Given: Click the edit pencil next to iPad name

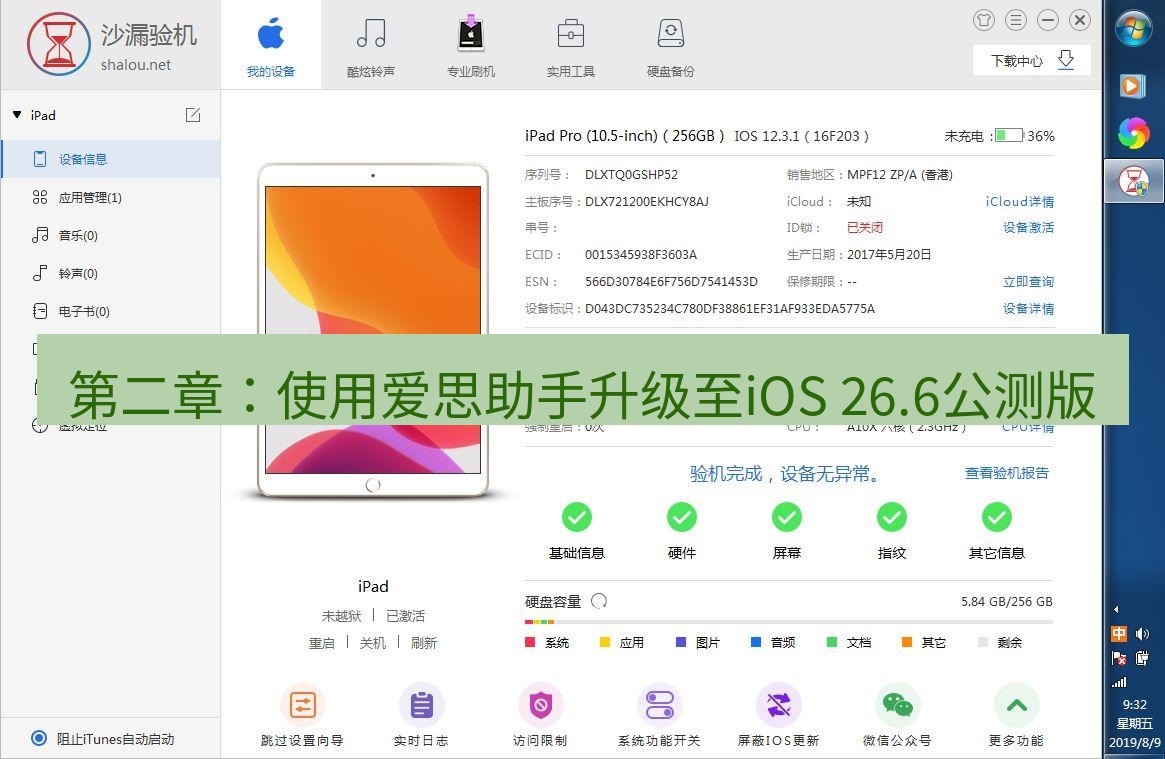Looking at the screenshot, I should pyautogui.click(x=192, y=115).
